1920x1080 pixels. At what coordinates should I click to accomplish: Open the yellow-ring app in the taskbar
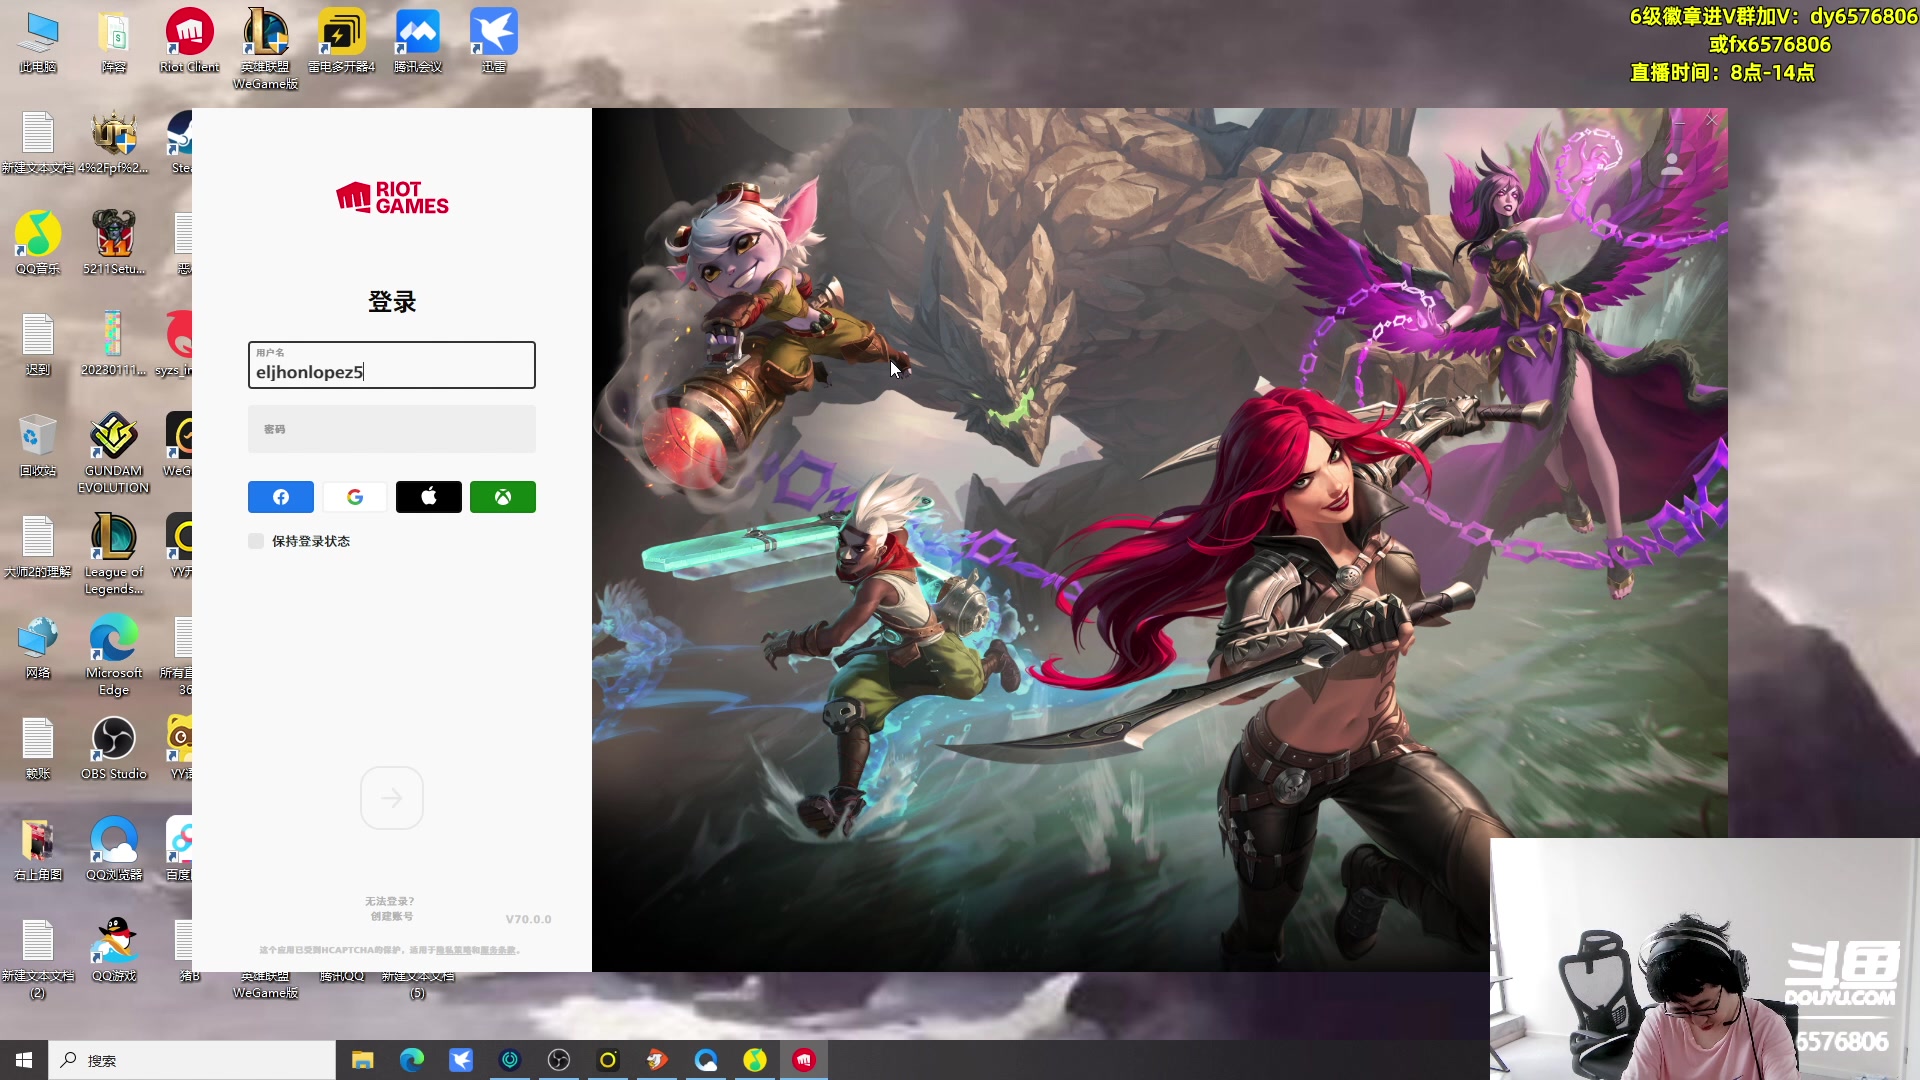tap(608, 1060)
